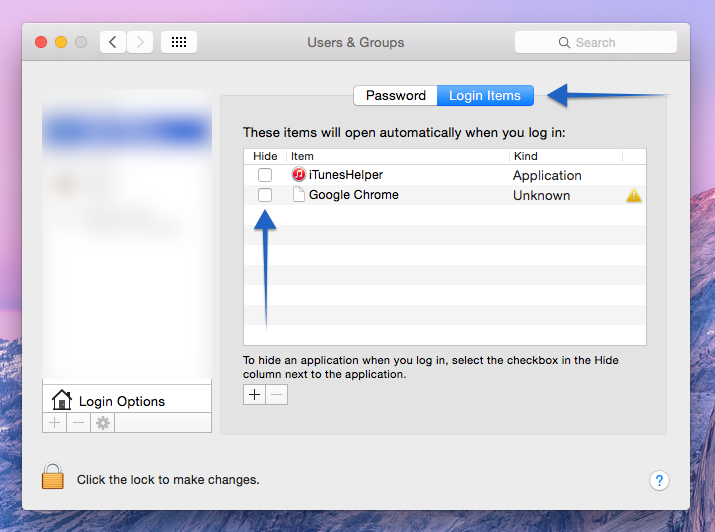Sort by the Kind column header
The image size is (715, 532).
point(566,156)
